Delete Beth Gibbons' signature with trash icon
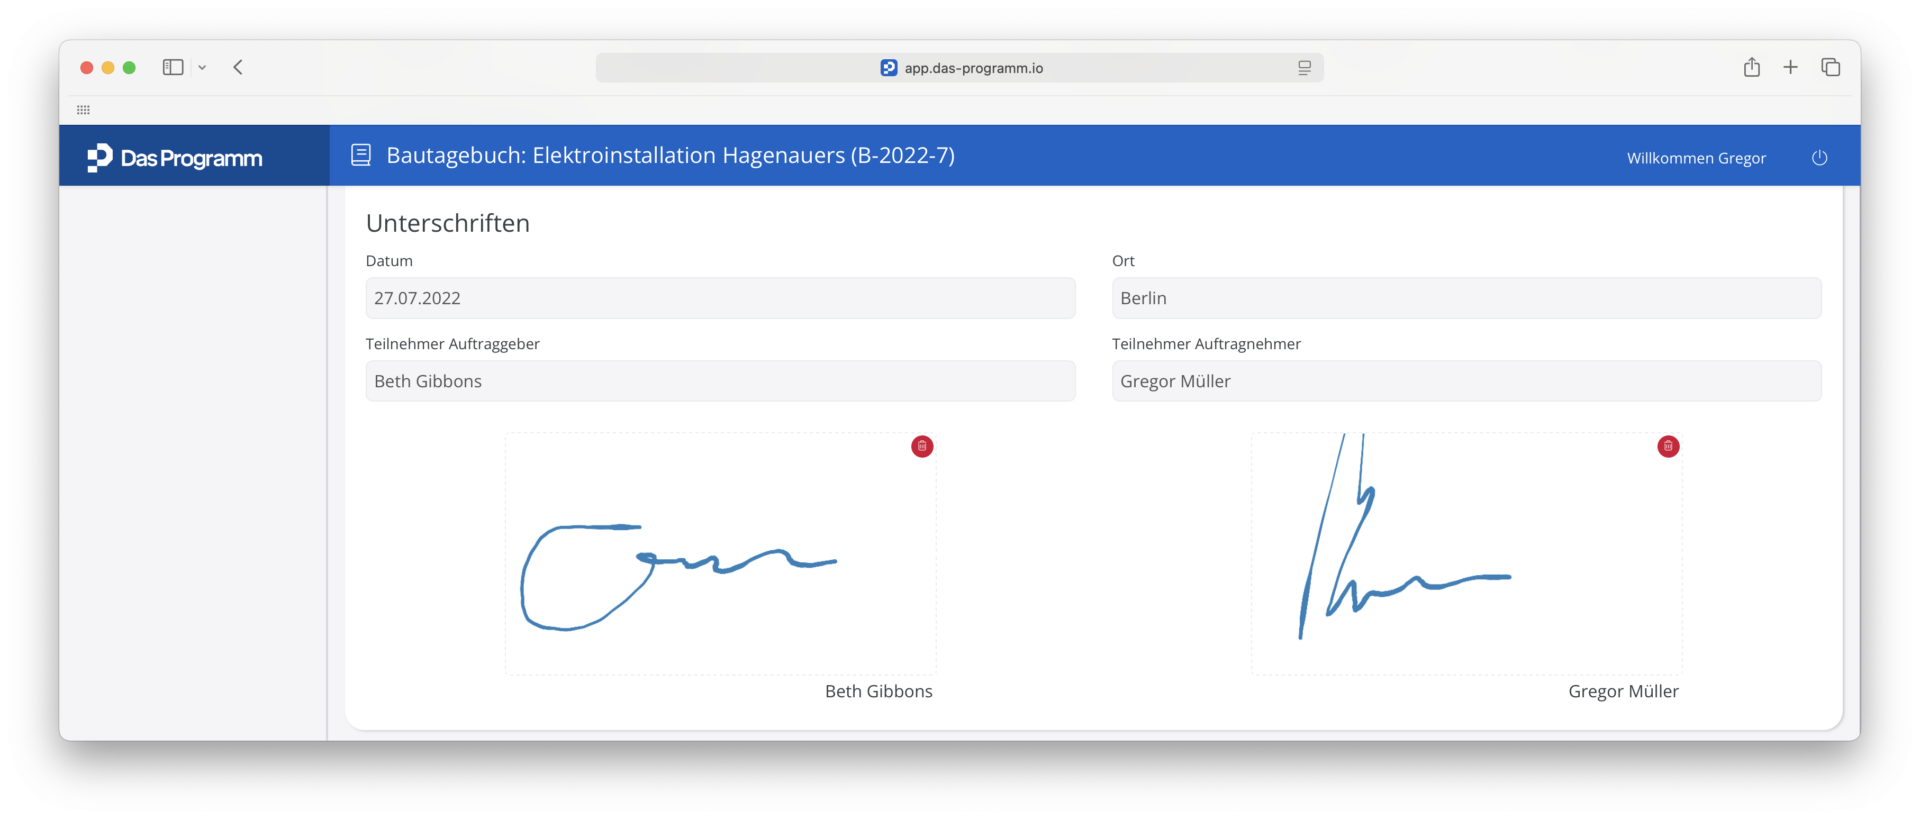 click(922, 446)
